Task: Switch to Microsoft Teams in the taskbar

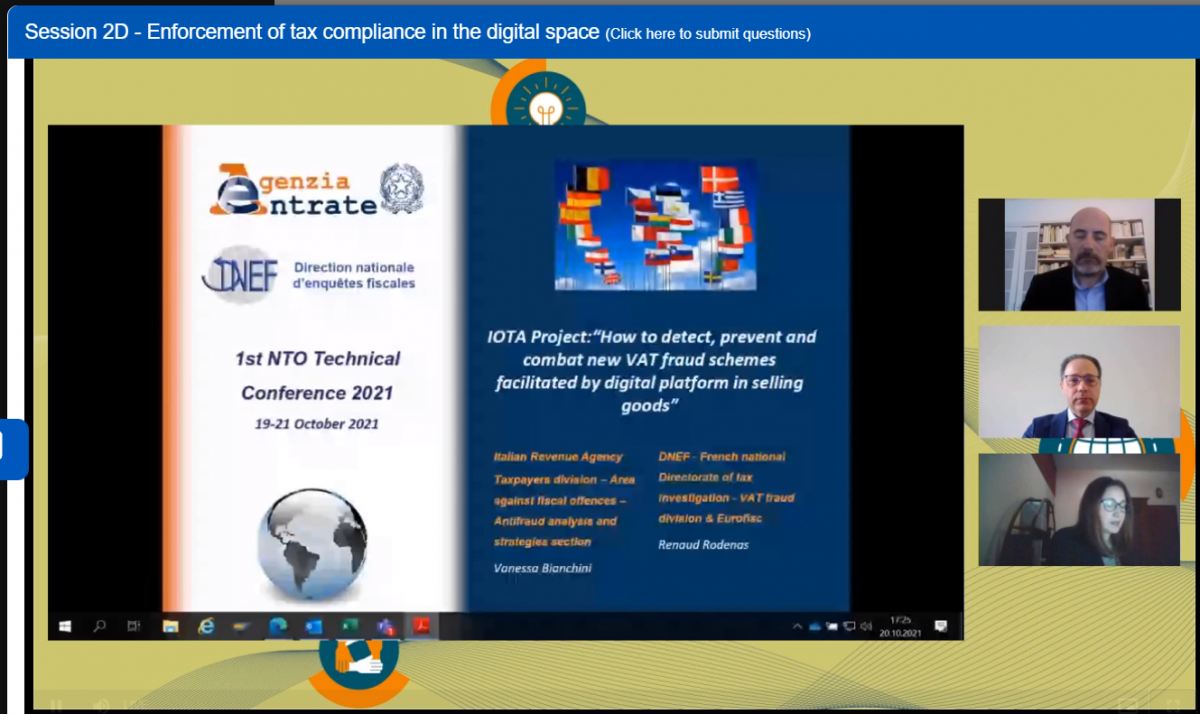Action: [384, 626]
